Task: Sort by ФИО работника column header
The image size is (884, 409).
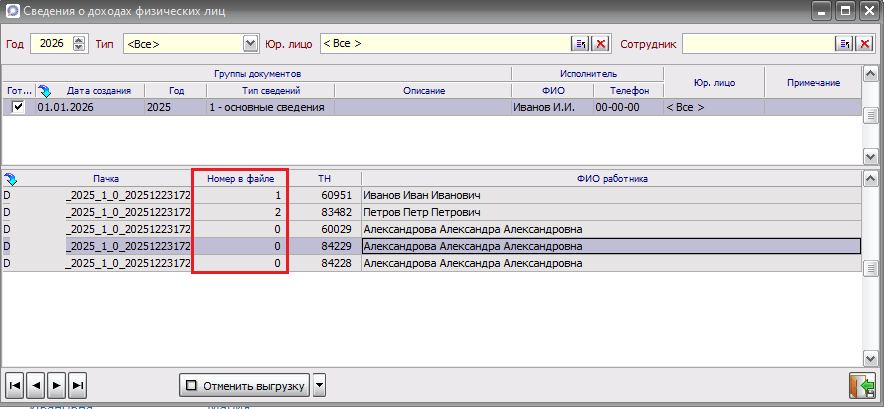Action: [x=612, y=179]
